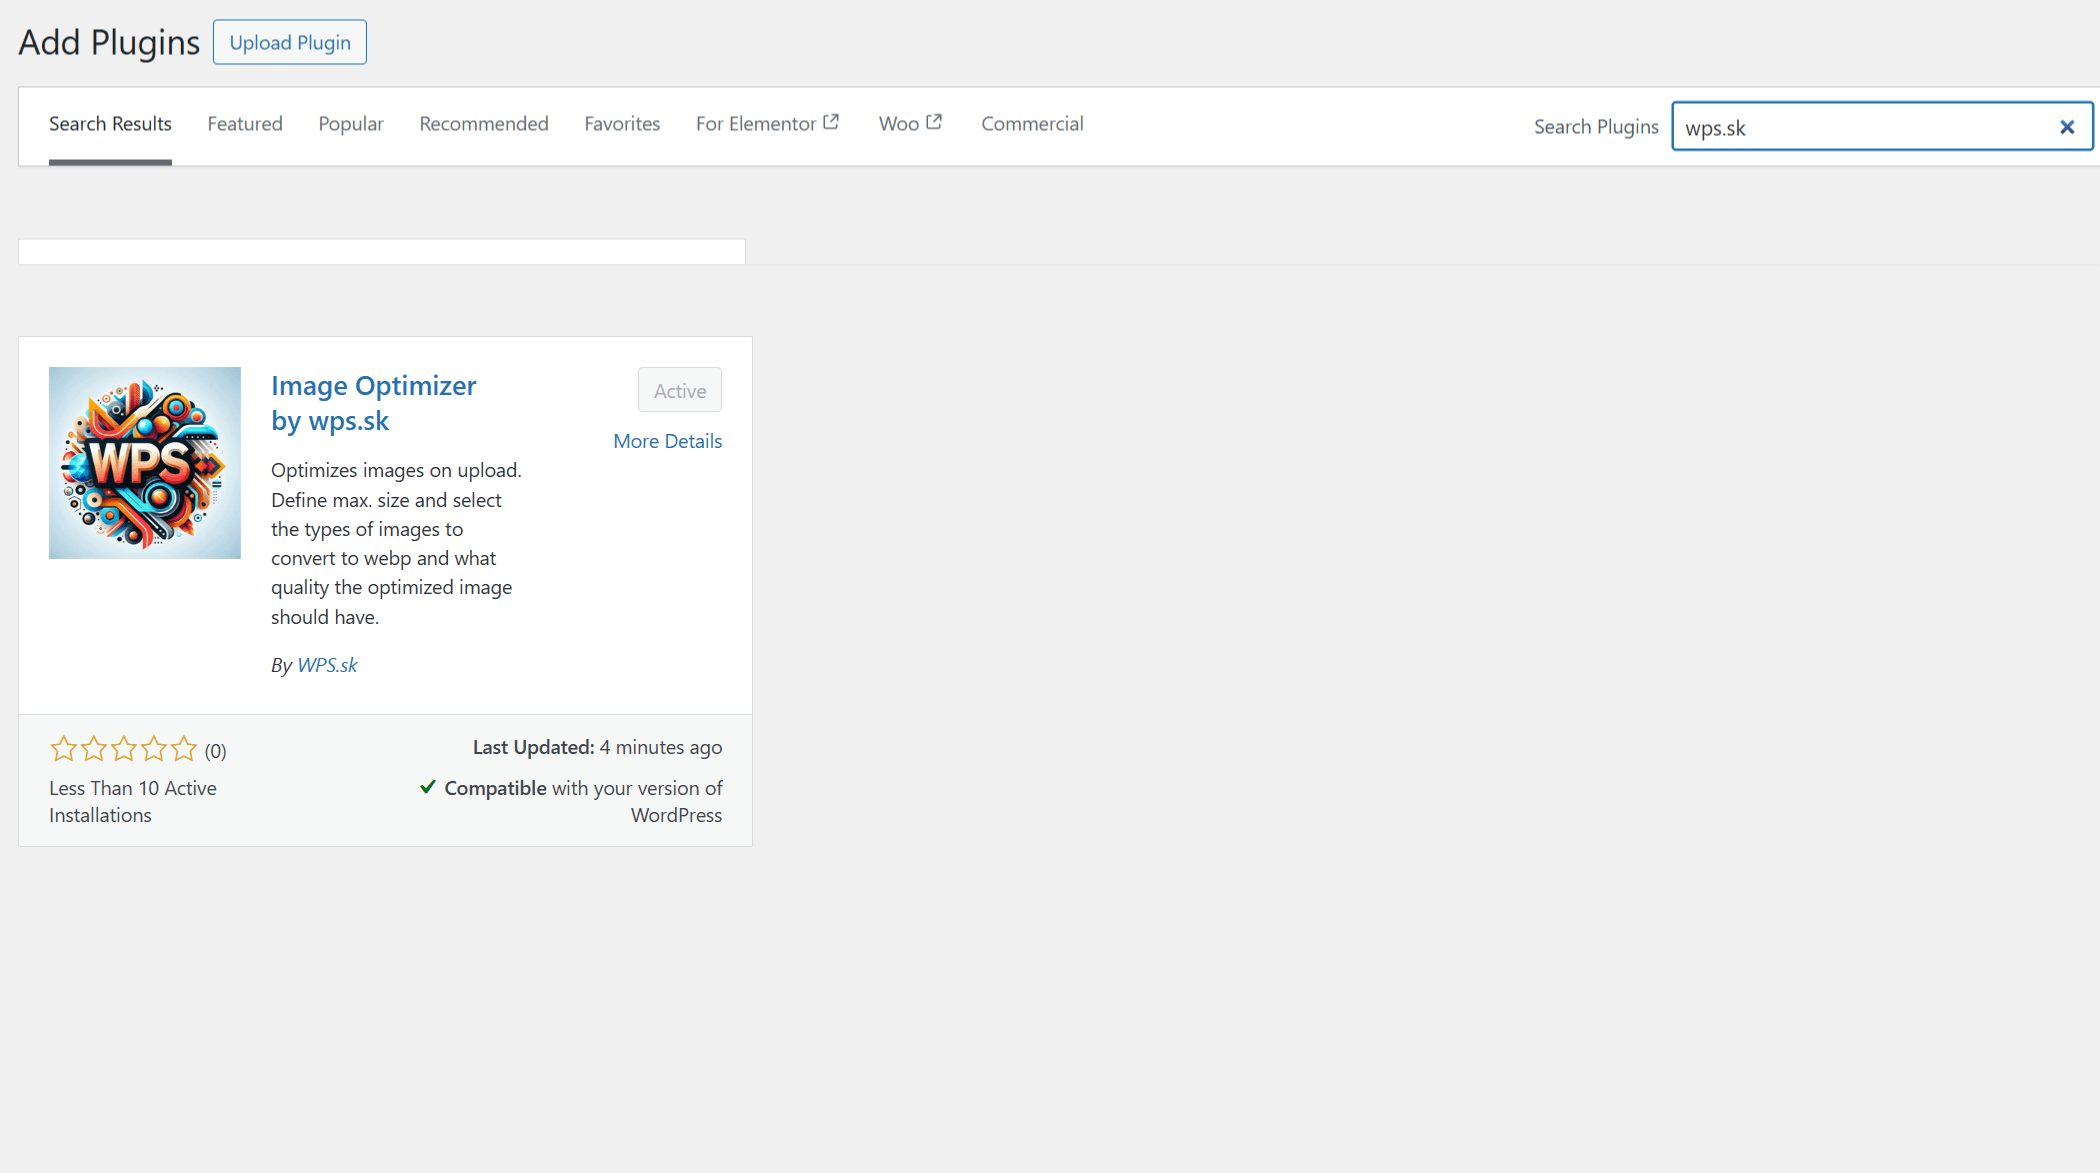The width and height of the screenshot is (2100, 1173).
Task: Click the 'Last Updated: 4 minutes ago' text
Action: pyautogui.click(x=597, y=747)
